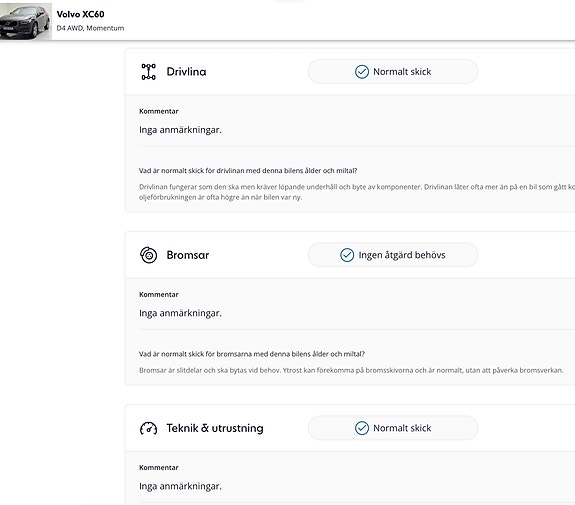Click the drivlinan normalt skick question text

pos(248,171)
